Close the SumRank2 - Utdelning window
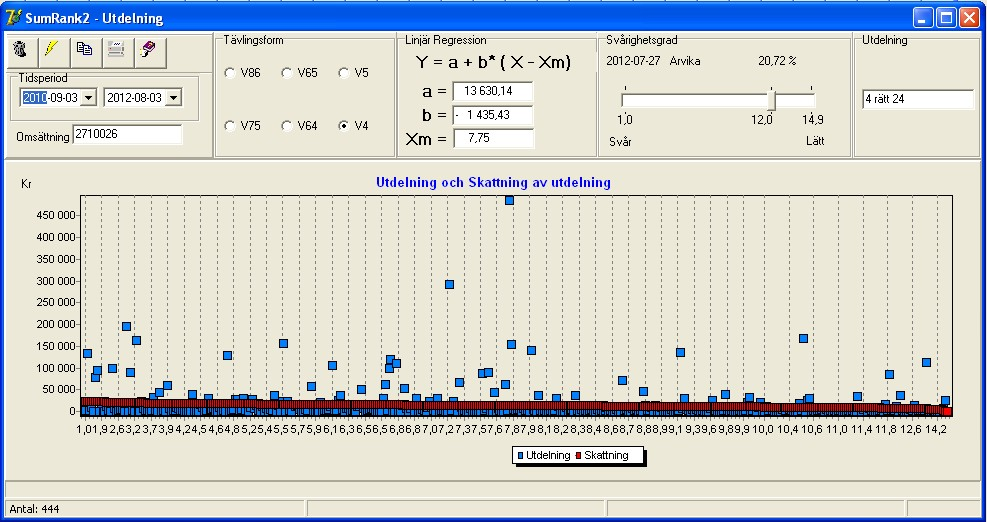 pyautogui.click(x=968, y=18)
